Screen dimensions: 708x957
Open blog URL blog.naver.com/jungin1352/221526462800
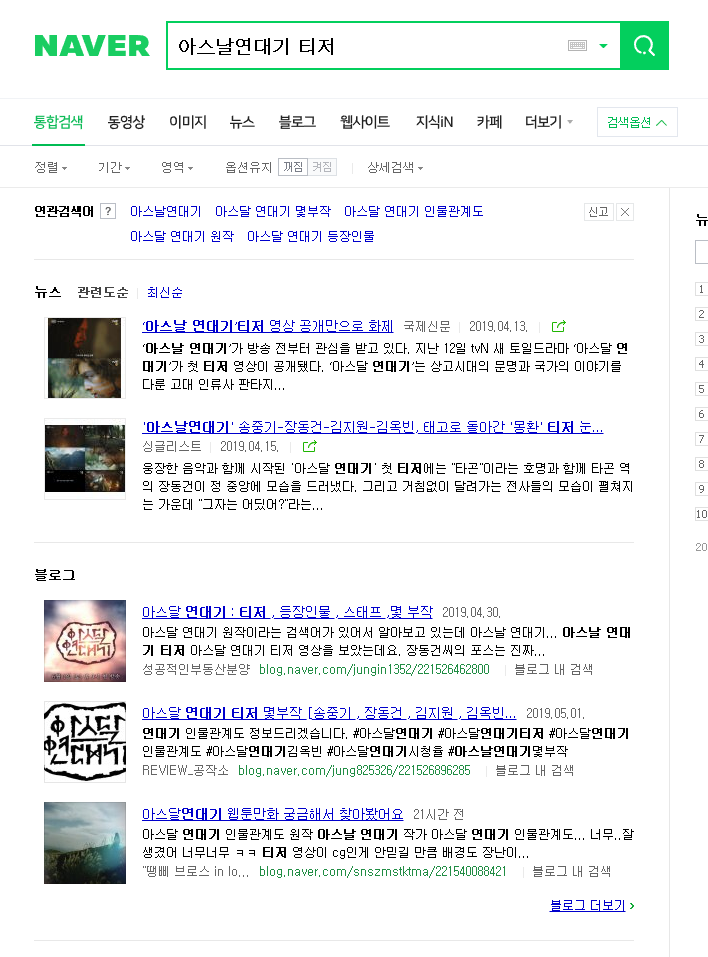click(x=374, y=670)
